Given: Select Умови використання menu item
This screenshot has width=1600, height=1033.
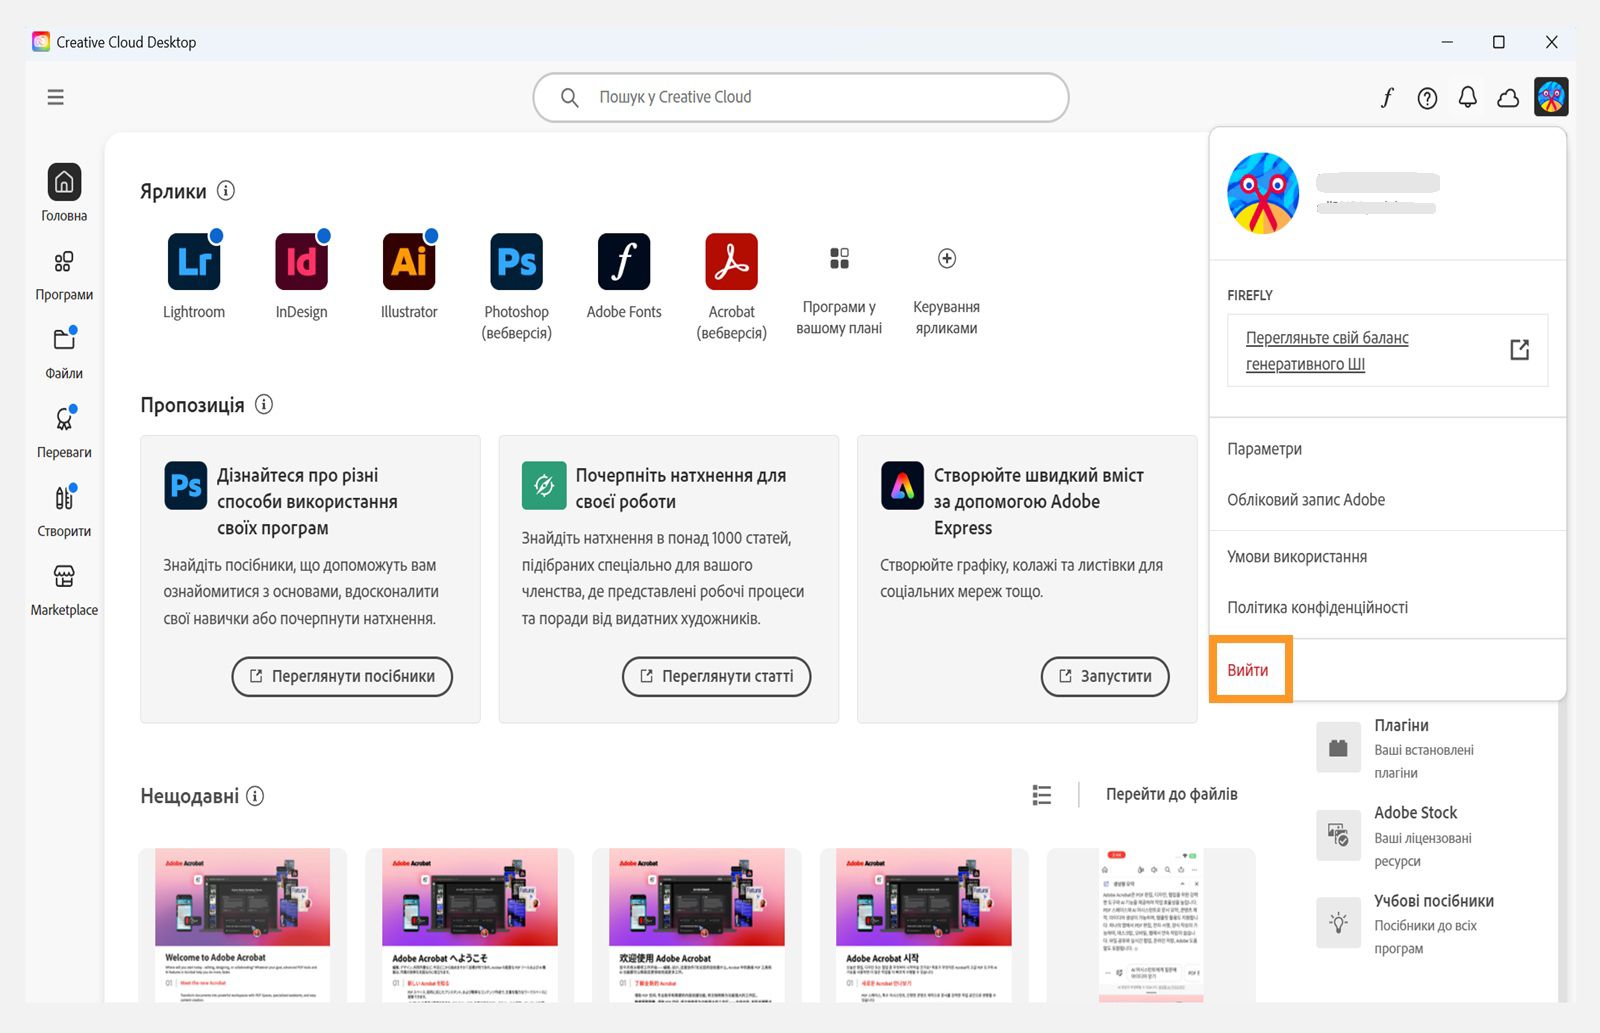Looking at the screenshot, I should pos(1297,557).
